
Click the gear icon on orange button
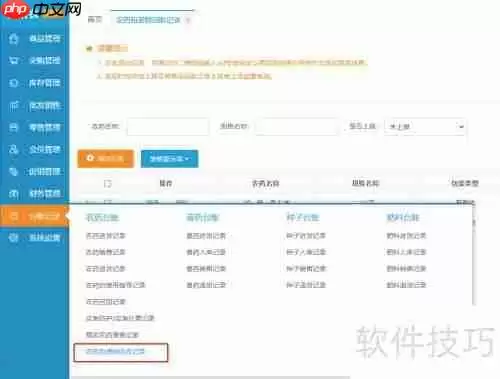coord(90,158)
